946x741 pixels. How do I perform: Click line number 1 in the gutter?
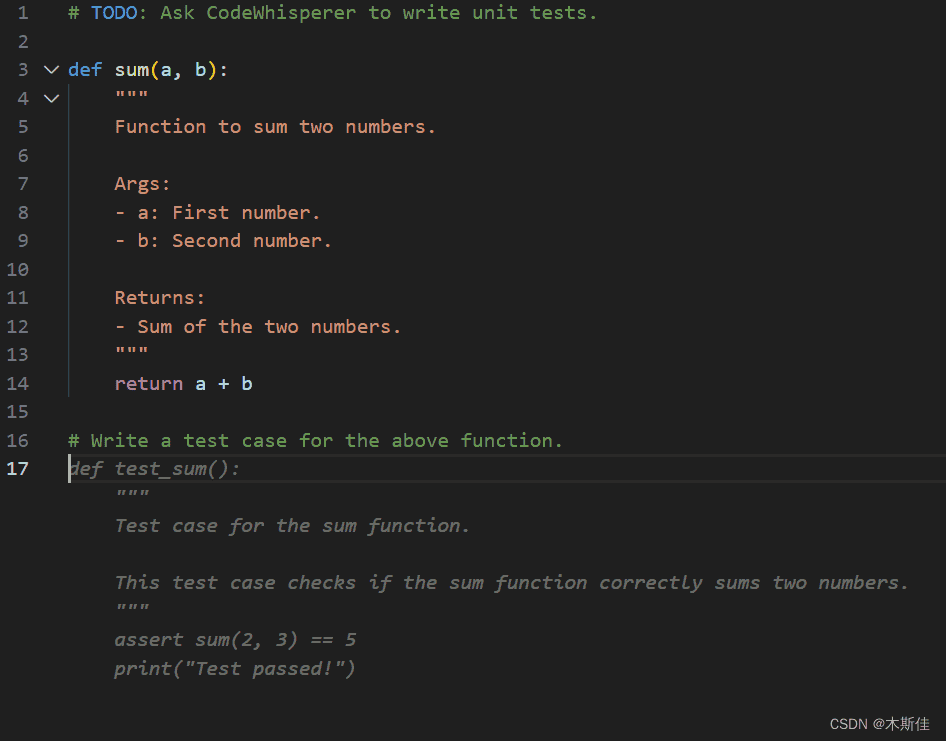pos(23,13)
